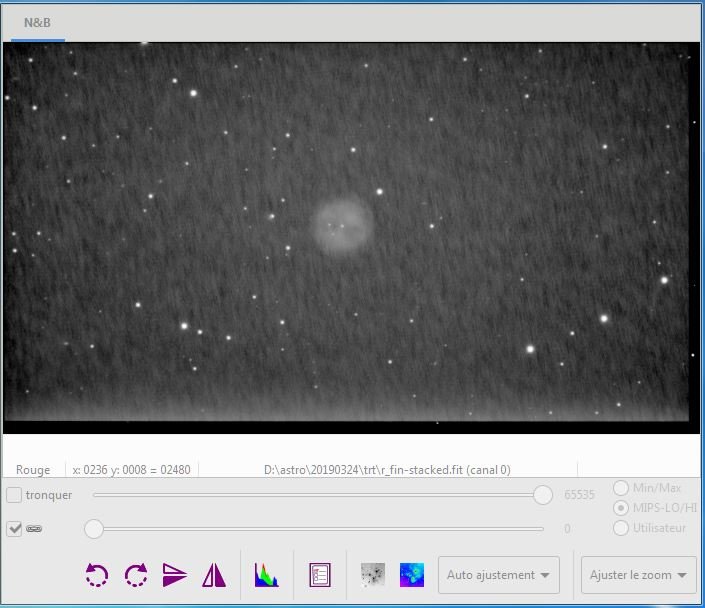705x608 pixels.
Task: Select Min/Max radio option
Action: [x=620, y=488]
